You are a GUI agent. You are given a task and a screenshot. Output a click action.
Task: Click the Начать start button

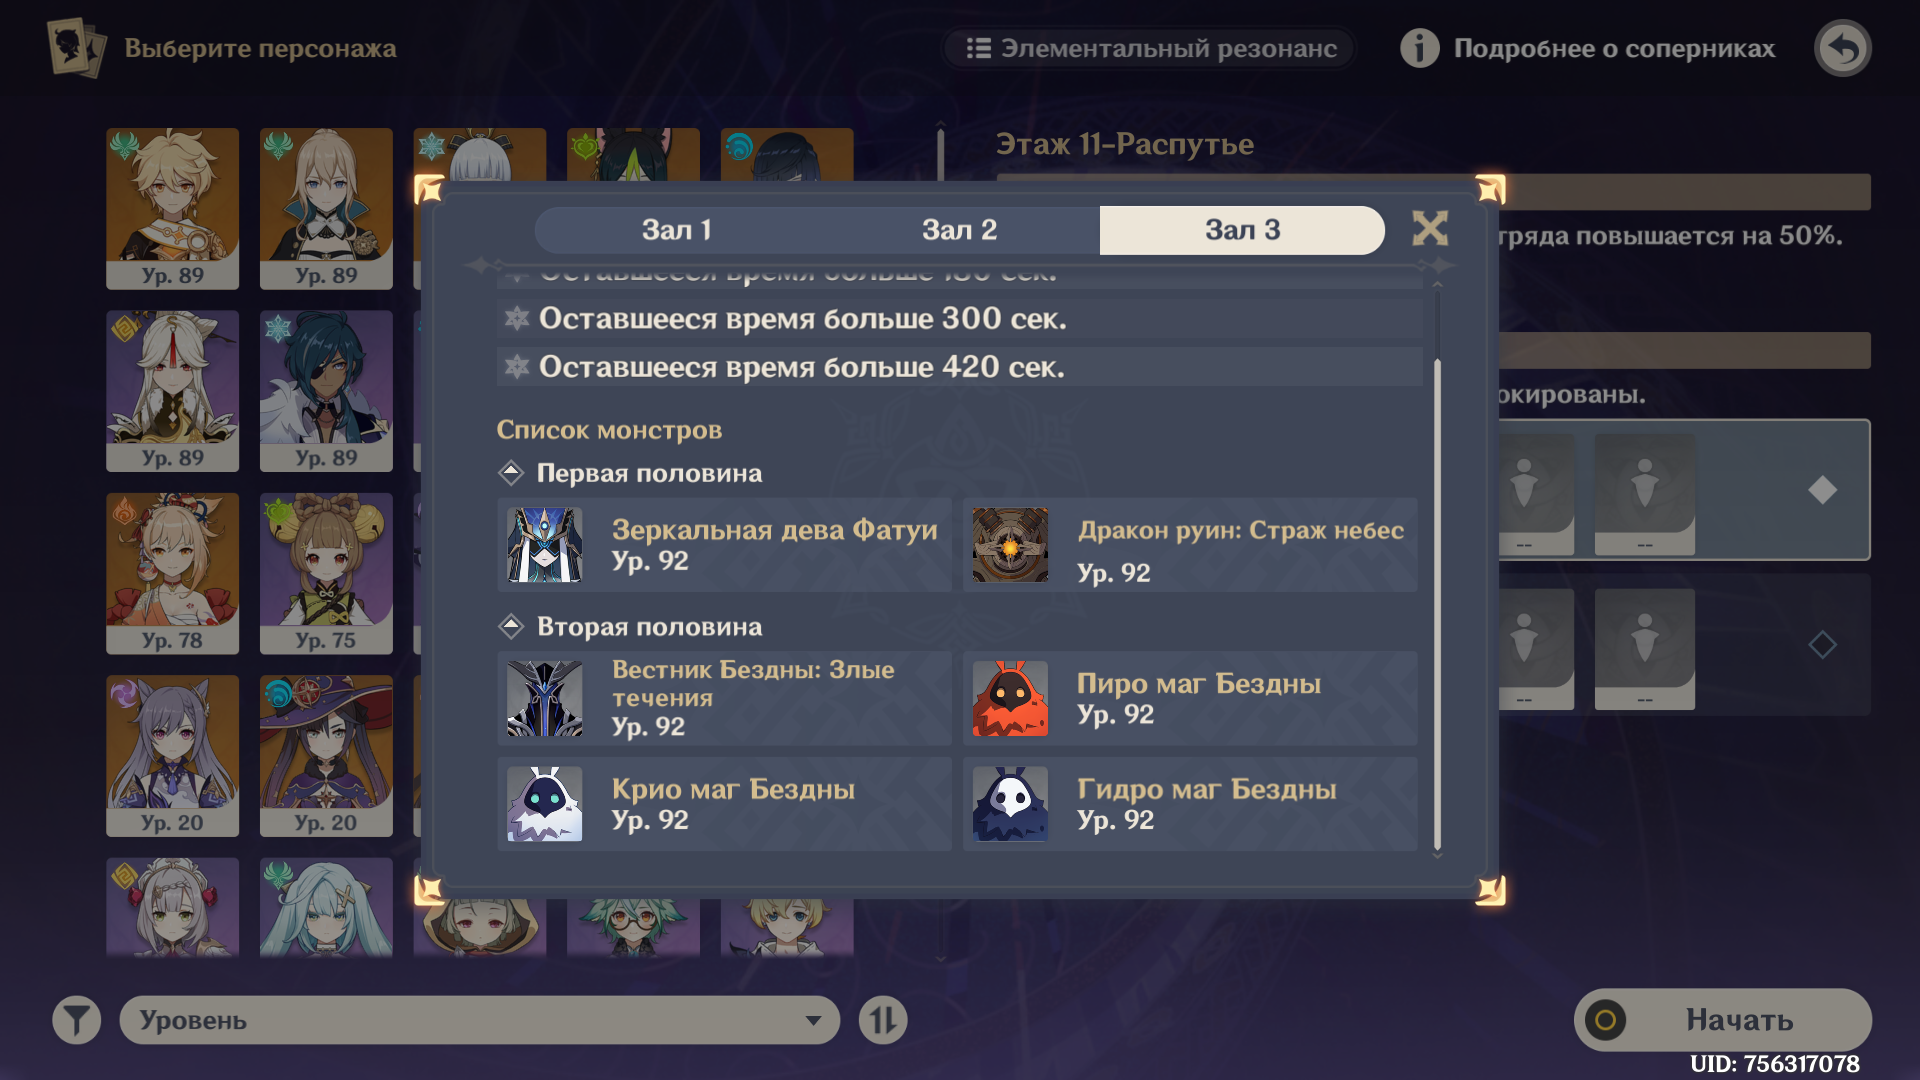1723,1019
